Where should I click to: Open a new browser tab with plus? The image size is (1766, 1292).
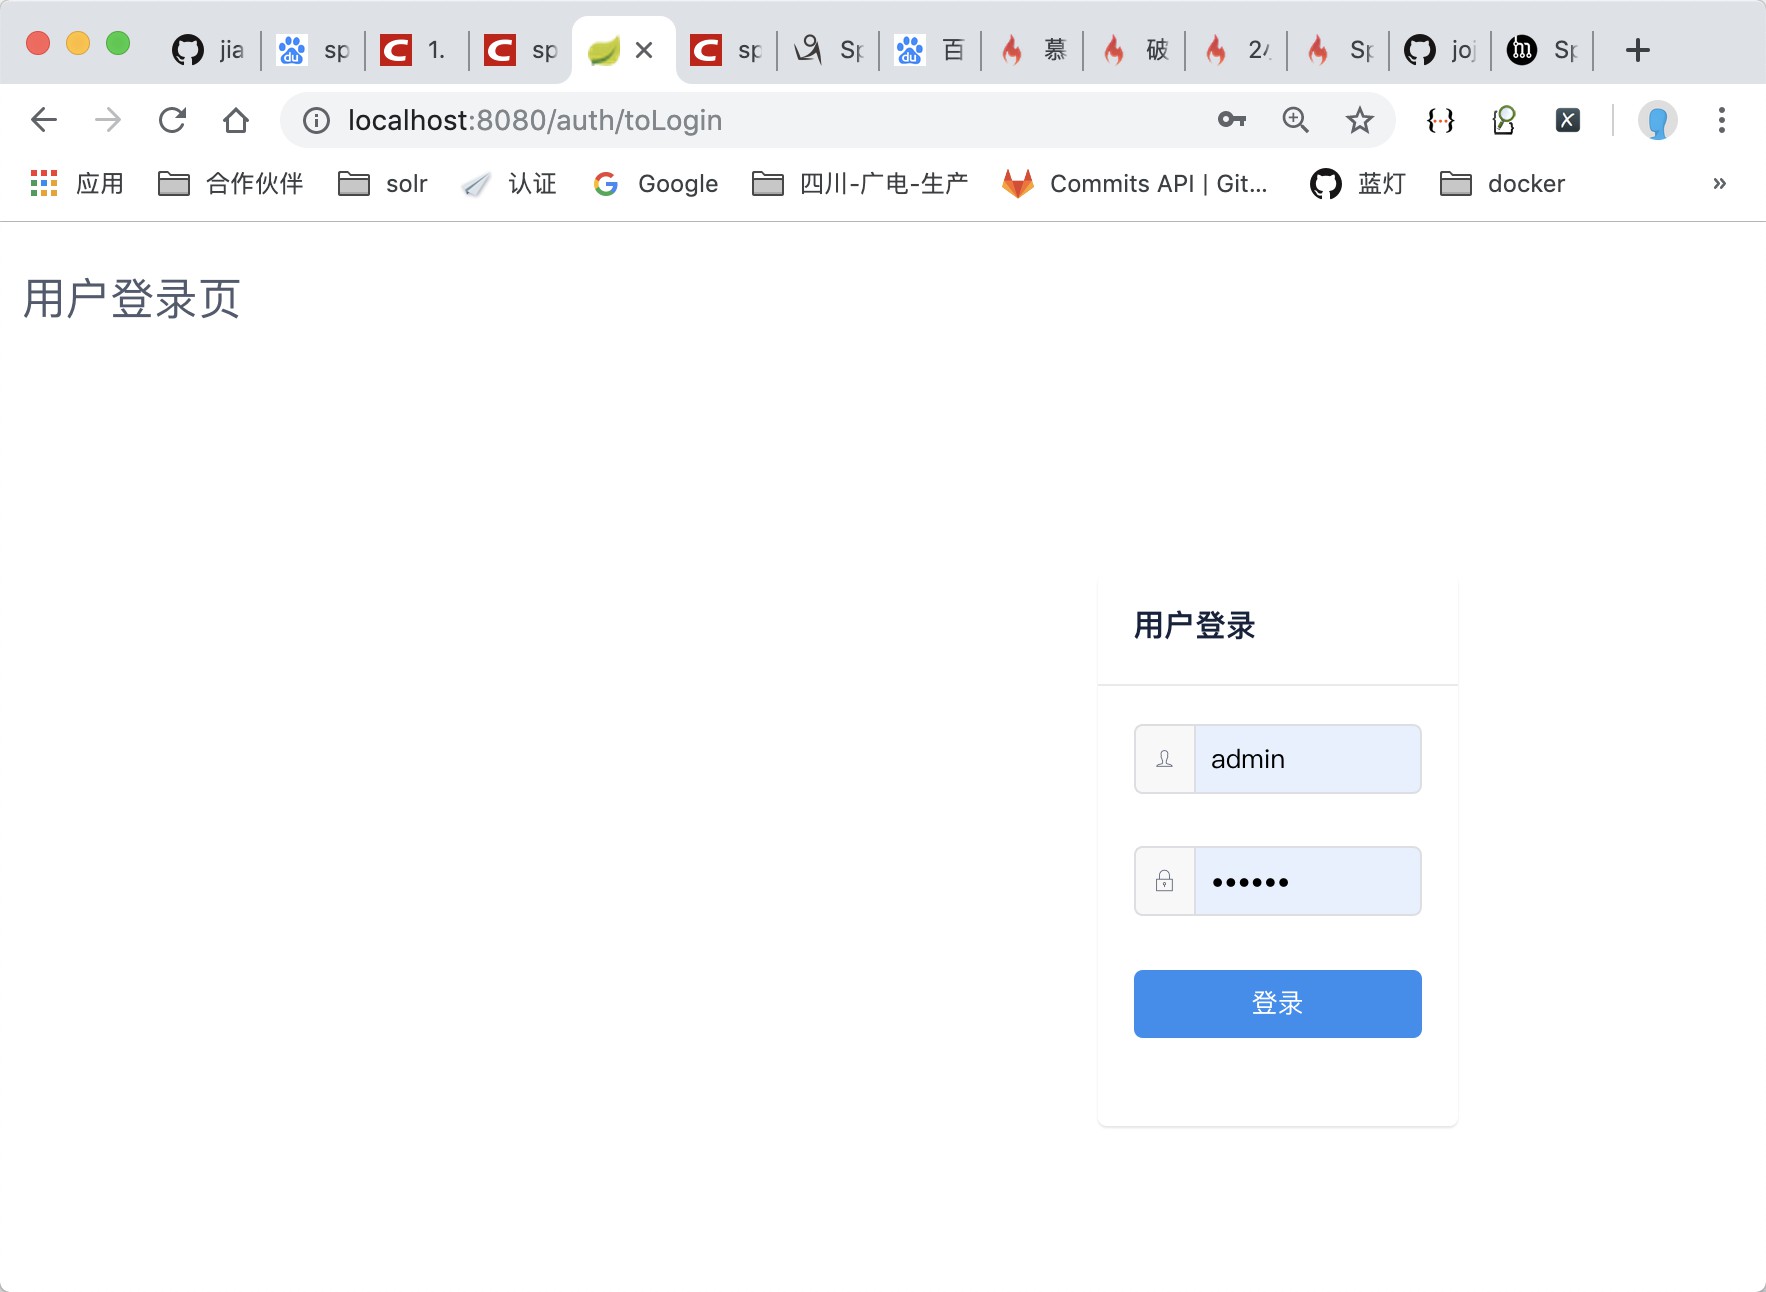(x=1636, y=49)
